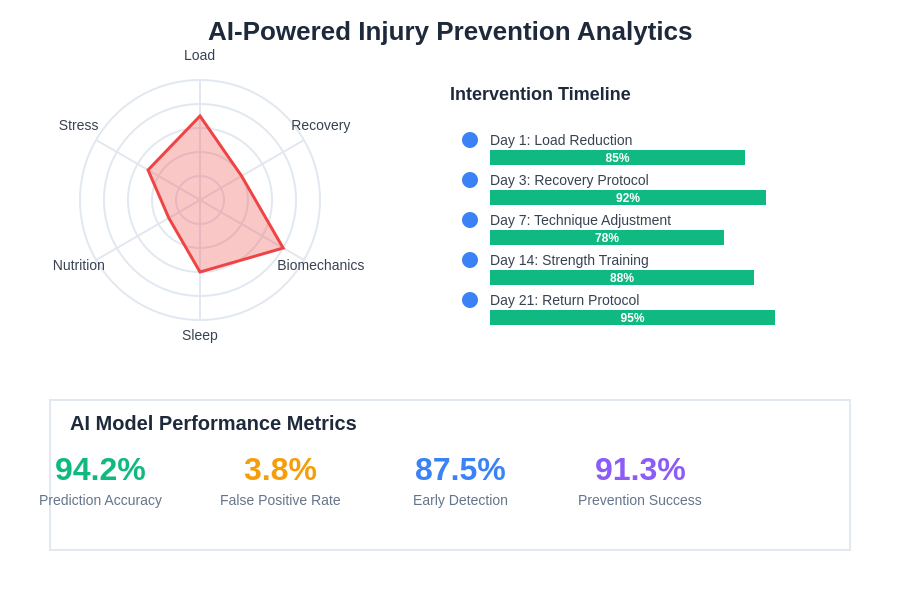900x600 pixels.
Task: Select the Day 14 Strength Training dot
Action: tap(470, 260)
